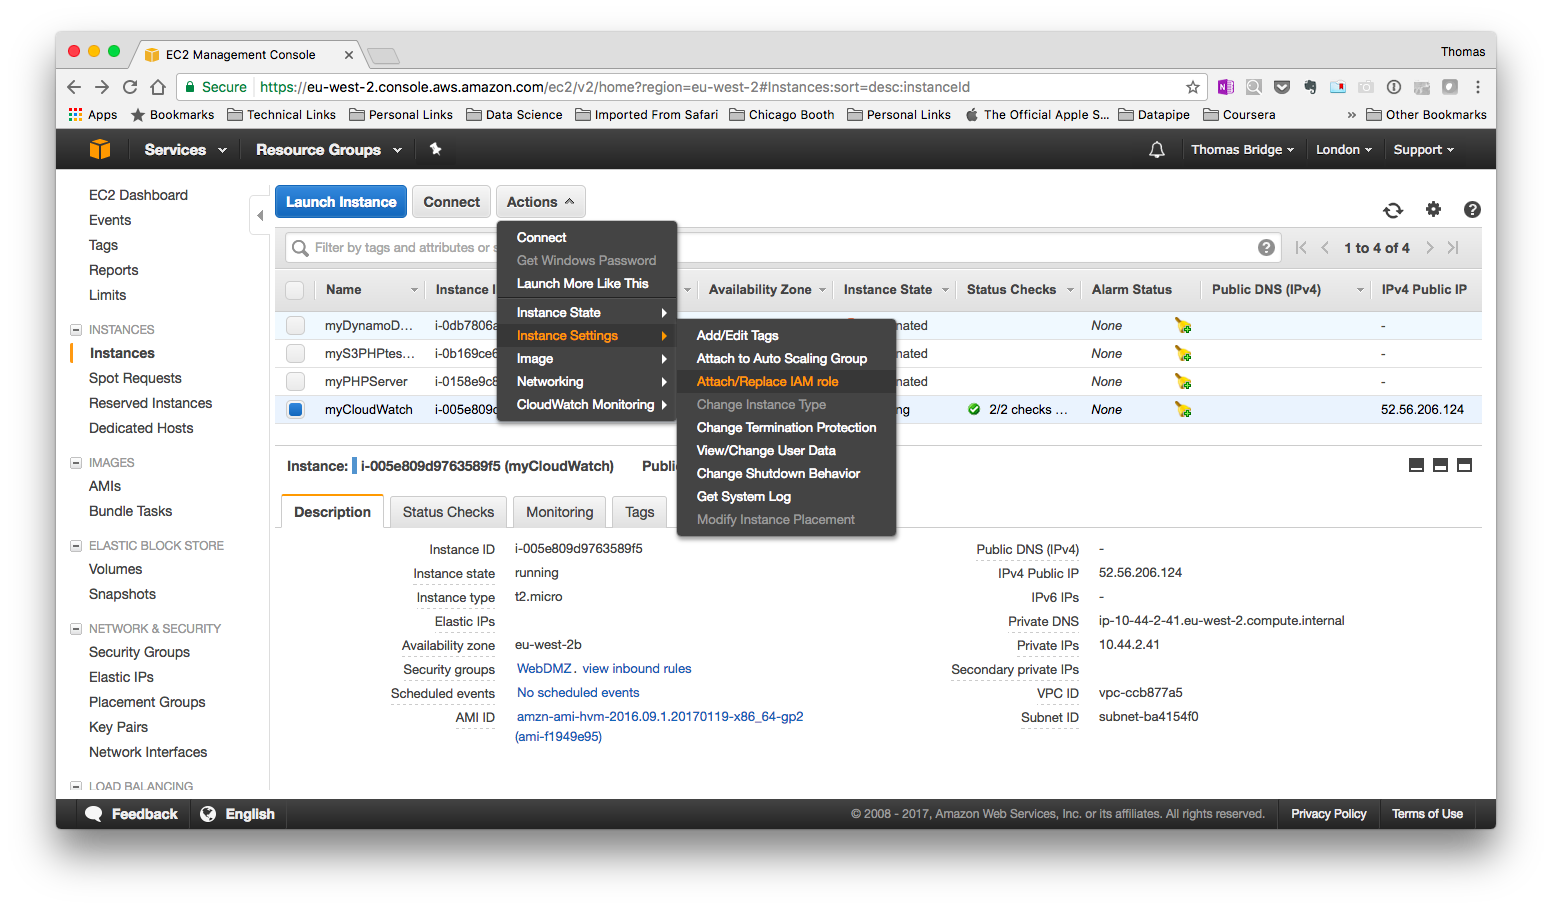Image resolution: width=1552 pixels, height=909 pixels.
Task: Click the filter by tags search field
Action: (x=400, y=248)
